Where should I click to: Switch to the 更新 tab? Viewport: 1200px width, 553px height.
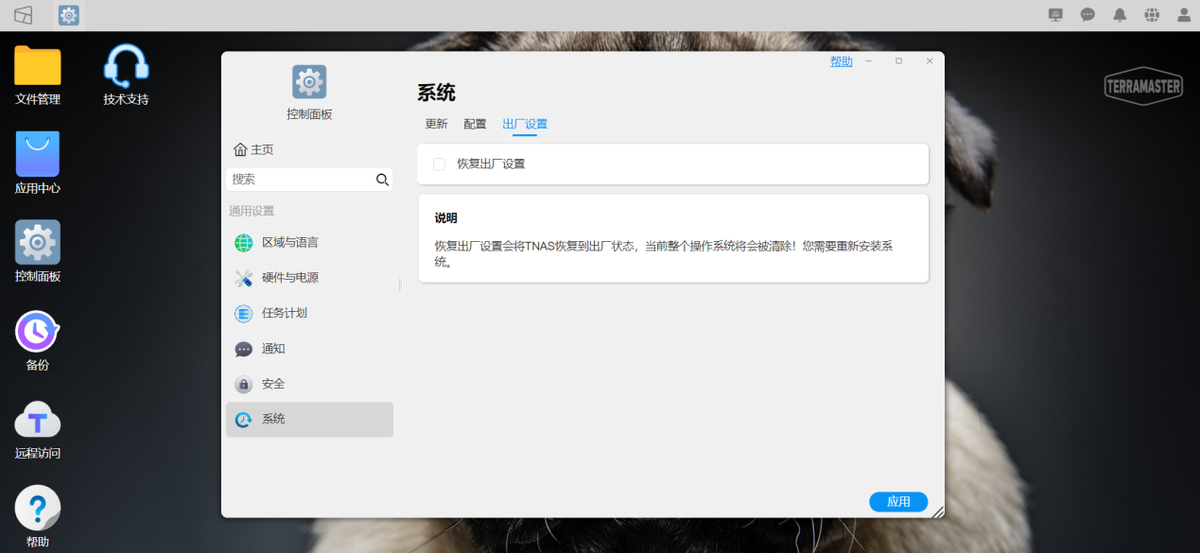click(436, 124)
